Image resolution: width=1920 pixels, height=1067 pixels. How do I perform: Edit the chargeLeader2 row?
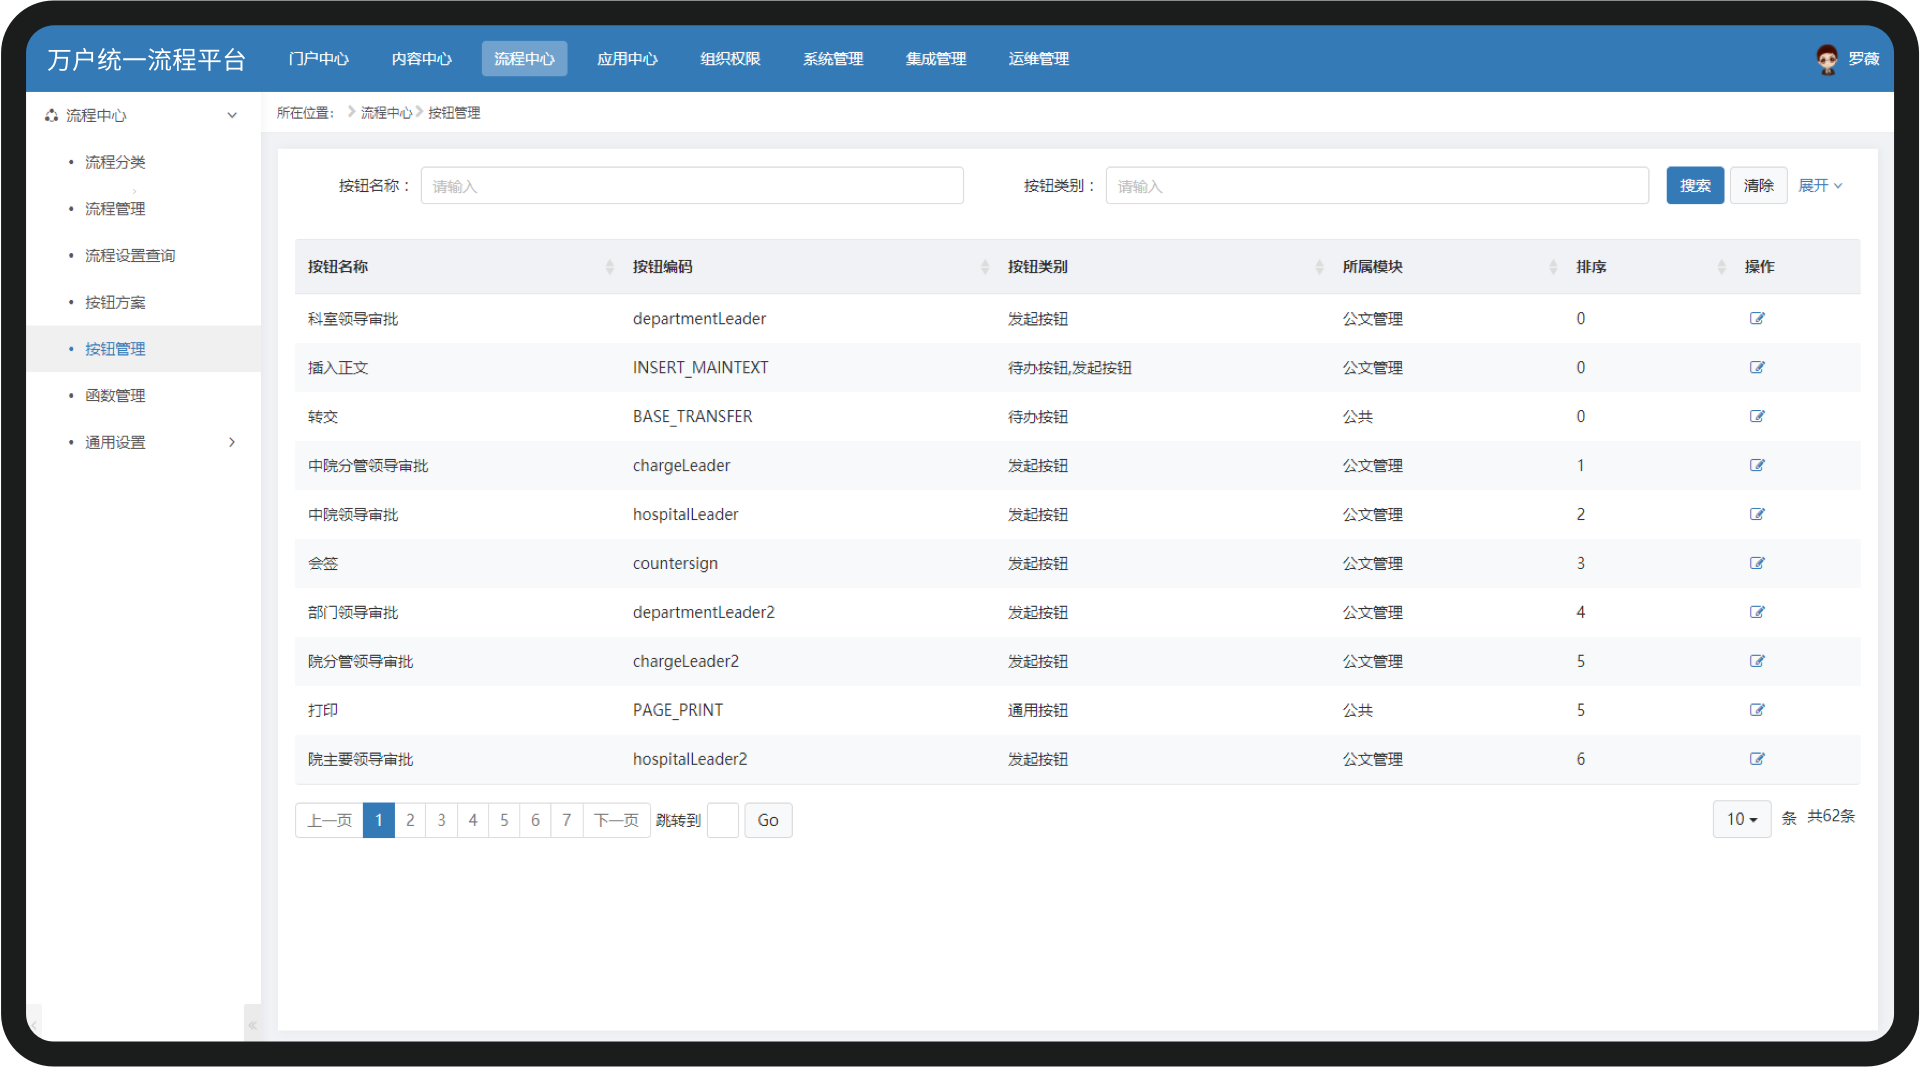point(1757,662)
